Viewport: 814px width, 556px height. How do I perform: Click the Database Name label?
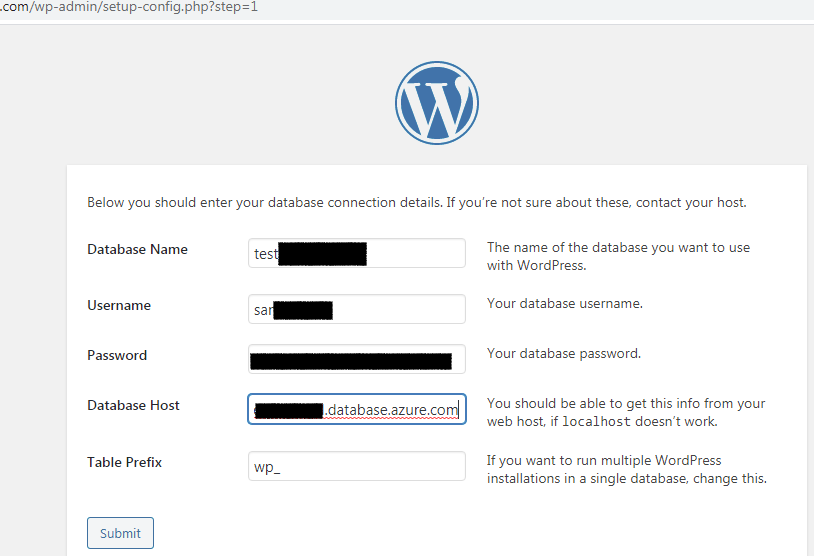[x=138, y=249]
